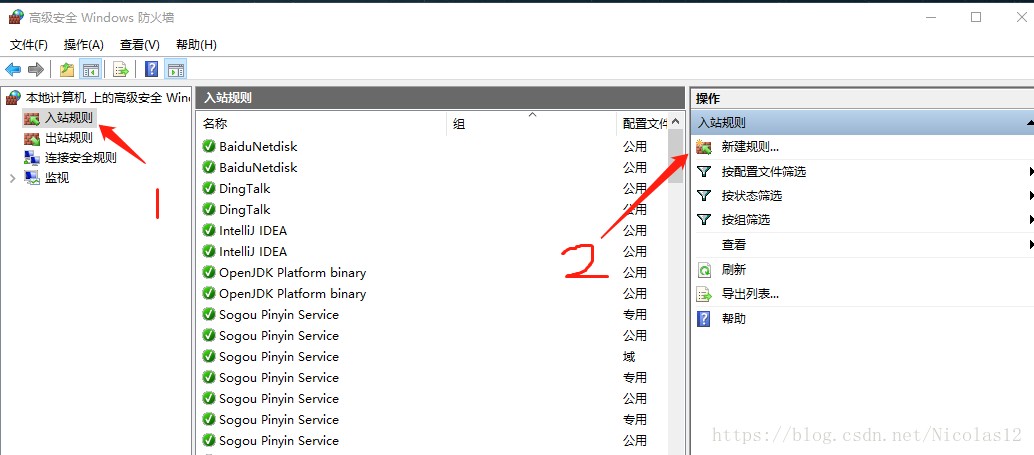Toggle the show/hide console tree icon
Image resolution: width=1034 pixels, height=455 pixels.
90,69
